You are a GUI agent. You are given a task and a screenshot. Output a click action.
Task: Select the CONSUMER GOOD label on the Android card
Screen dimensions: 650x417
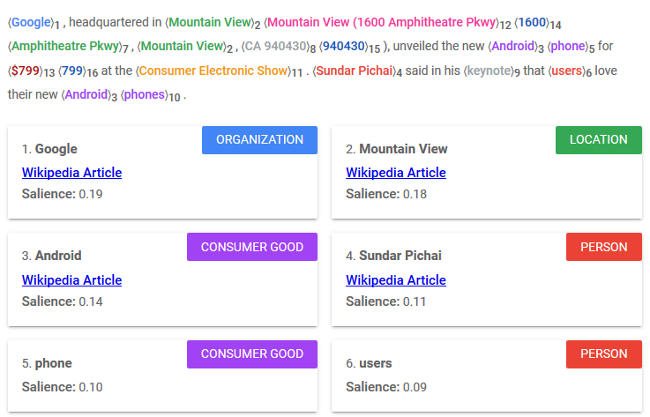252,247
